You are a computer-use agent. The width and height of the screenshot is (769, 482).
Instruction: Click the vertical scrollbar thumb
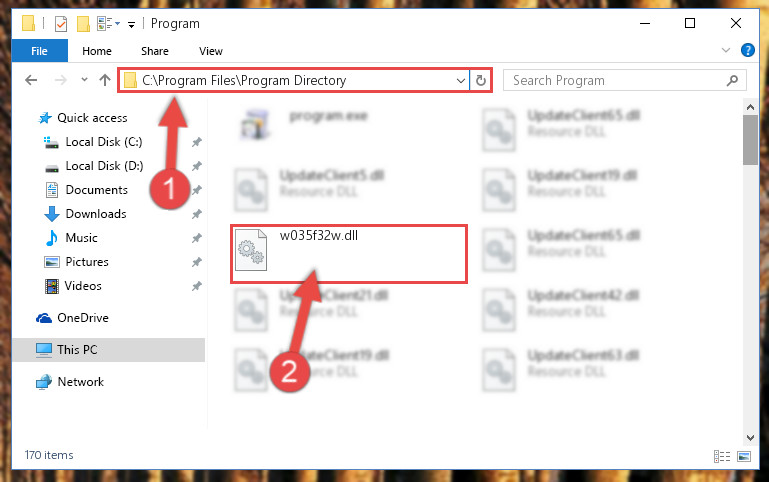[x=750, y=140]
